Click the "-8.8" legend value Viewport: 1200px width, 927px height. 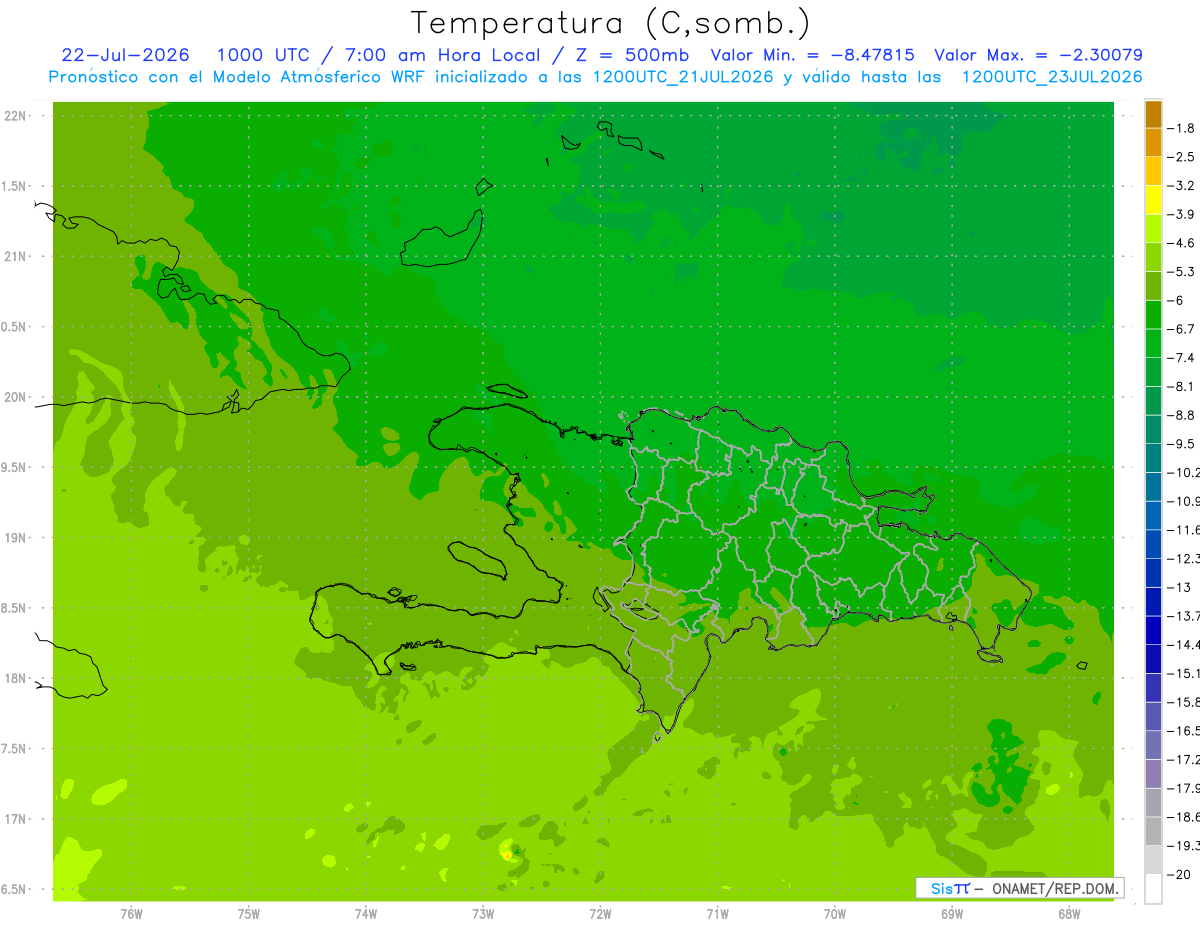coord(1183,415)
